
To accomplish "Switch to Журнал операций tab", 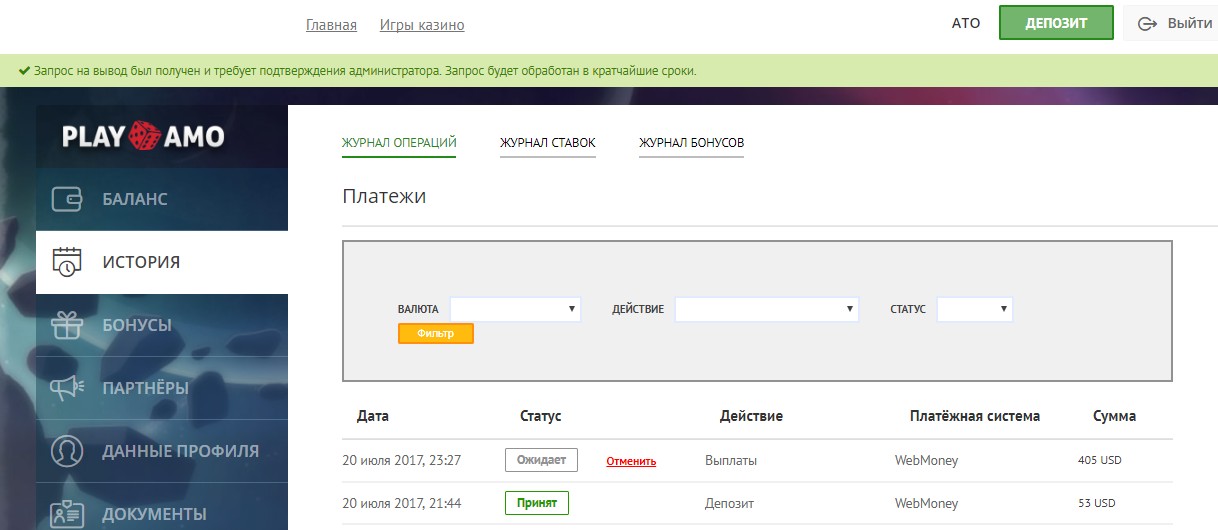I will (399, 143).
